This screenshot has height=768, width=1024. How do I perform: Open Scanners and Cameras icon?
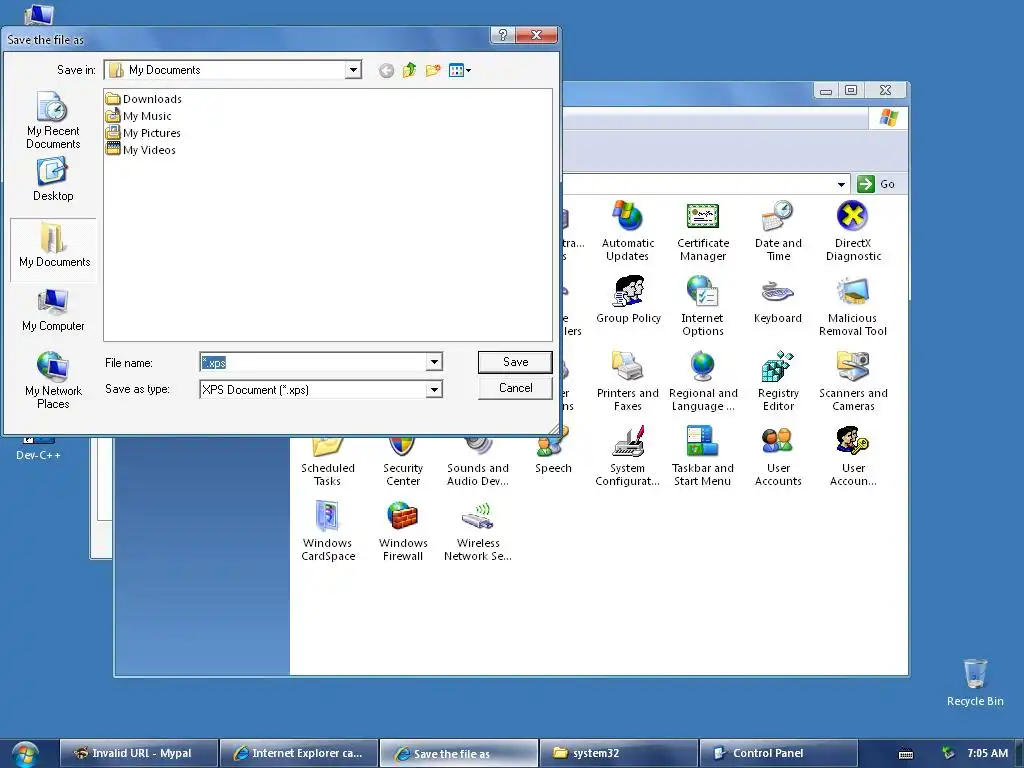853,381
